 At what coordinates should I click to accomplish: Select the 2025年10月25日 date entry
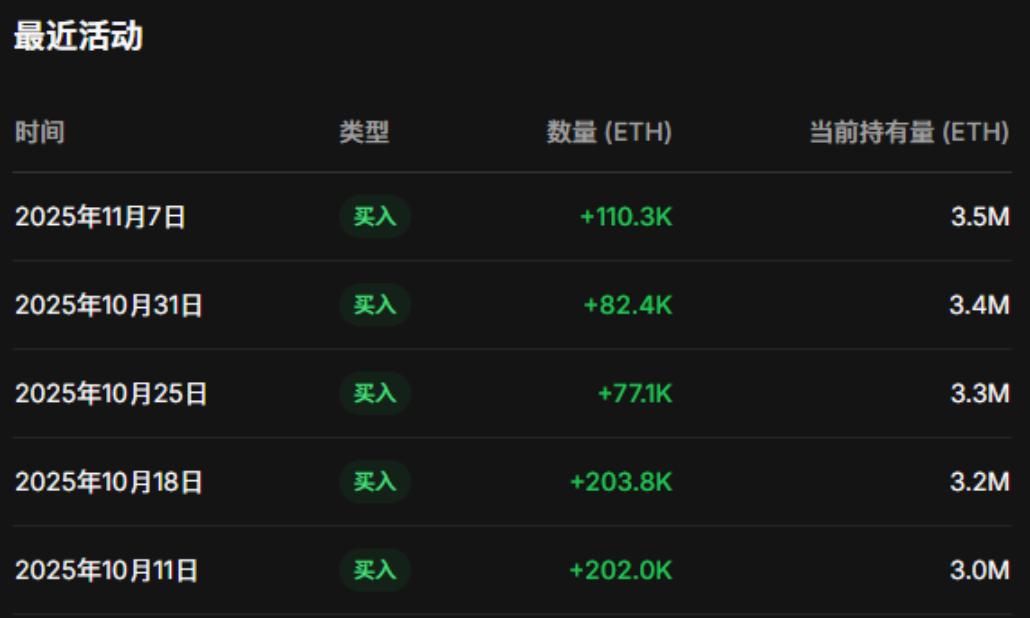point(110,394)
